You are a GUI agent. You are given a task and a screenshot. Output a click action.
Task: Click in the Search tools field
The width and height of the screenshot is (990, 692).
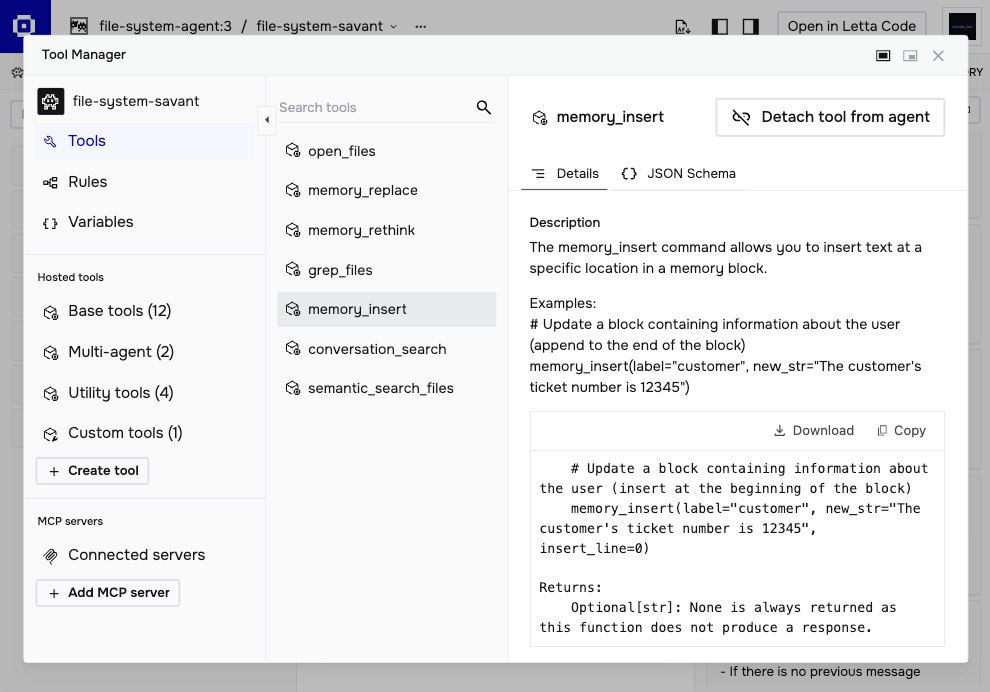pyautogui.click(x=376, y=107)
